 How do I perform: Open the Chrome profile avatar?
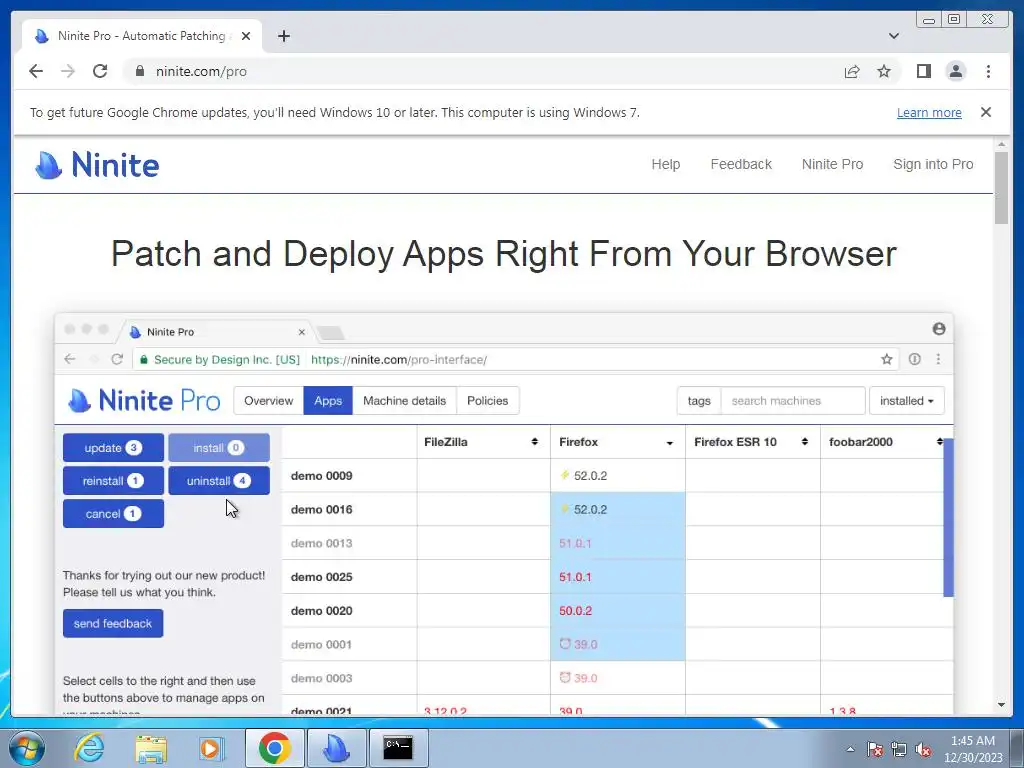(955, 71)
